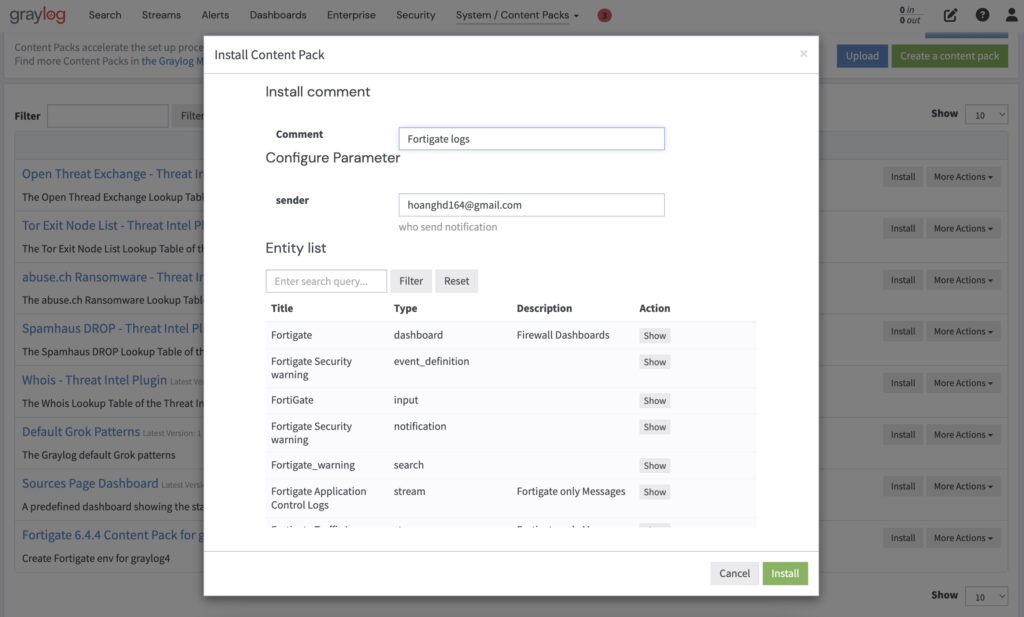1024x617 pixels.
Task: Open the Search menu
Action: click(x=105, y=15)
